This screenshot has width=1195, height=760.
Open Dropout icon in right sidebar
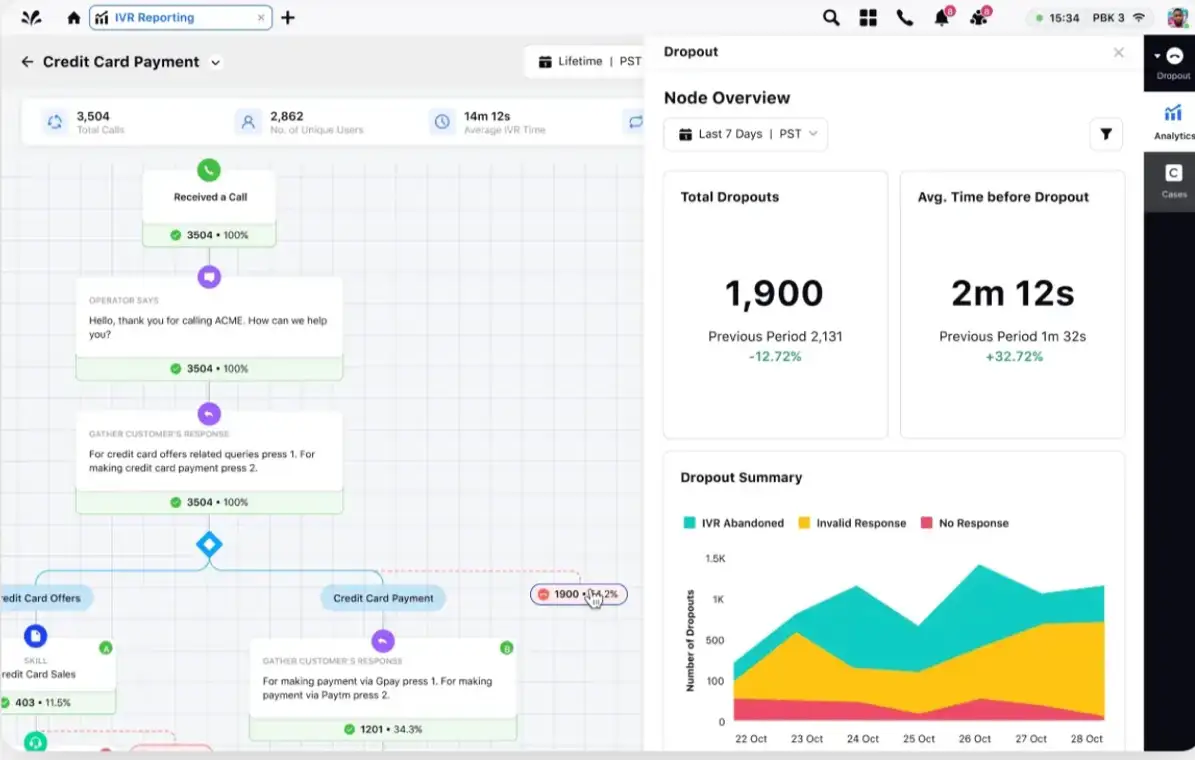1173,63
